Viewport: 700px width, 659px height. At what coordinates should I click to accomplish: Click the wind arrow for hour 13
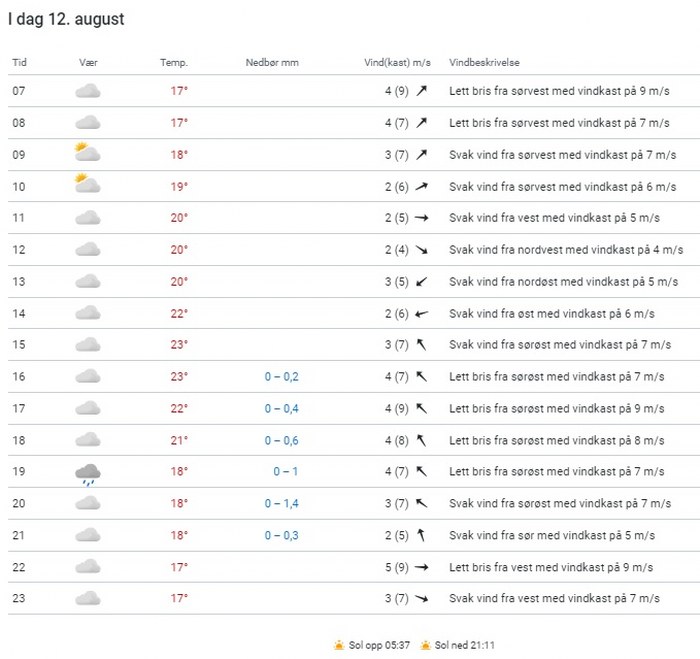(x=422, y=282)
